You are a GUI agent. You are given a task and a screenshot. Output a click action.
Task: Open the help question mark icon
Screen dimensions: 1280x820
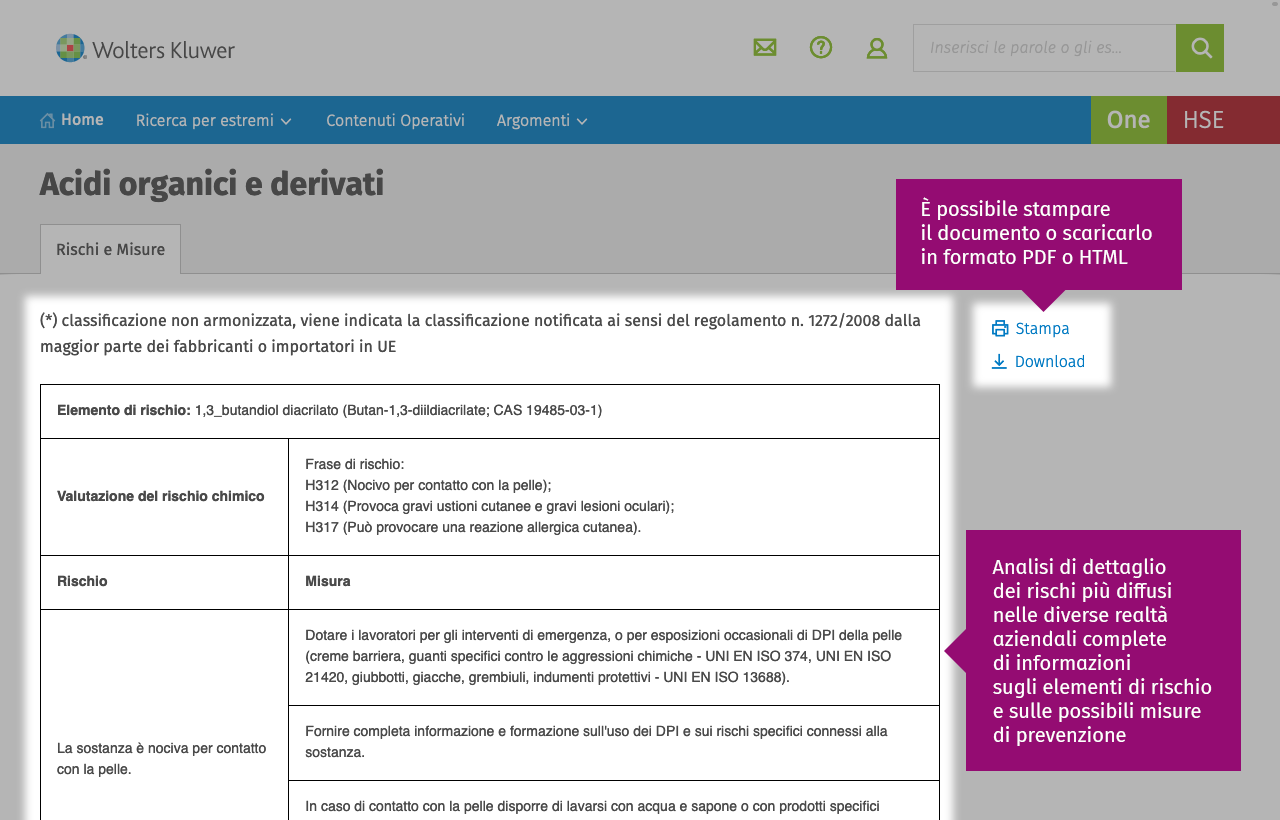click(x=821, y=47)
